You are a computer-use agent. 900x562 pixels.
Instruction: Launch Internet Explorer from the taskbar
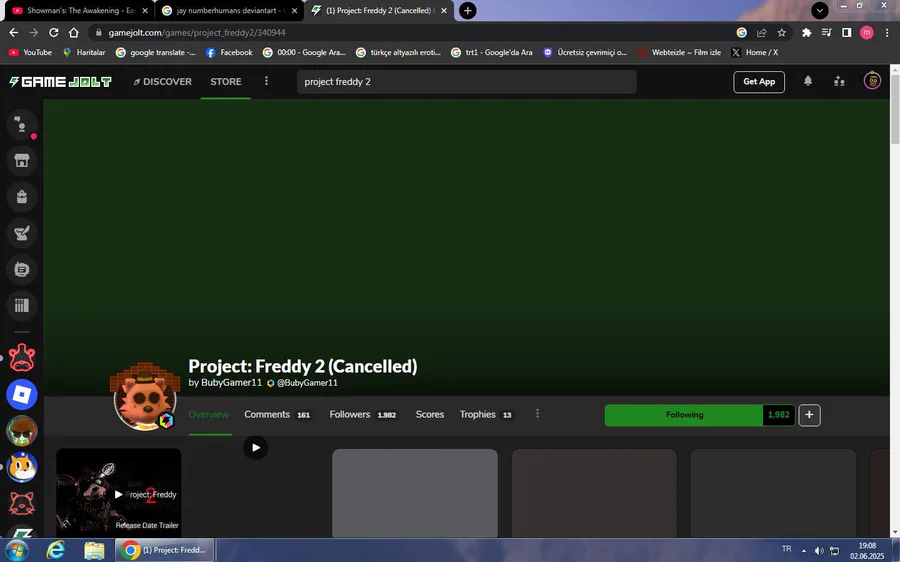tap(56, 550)
